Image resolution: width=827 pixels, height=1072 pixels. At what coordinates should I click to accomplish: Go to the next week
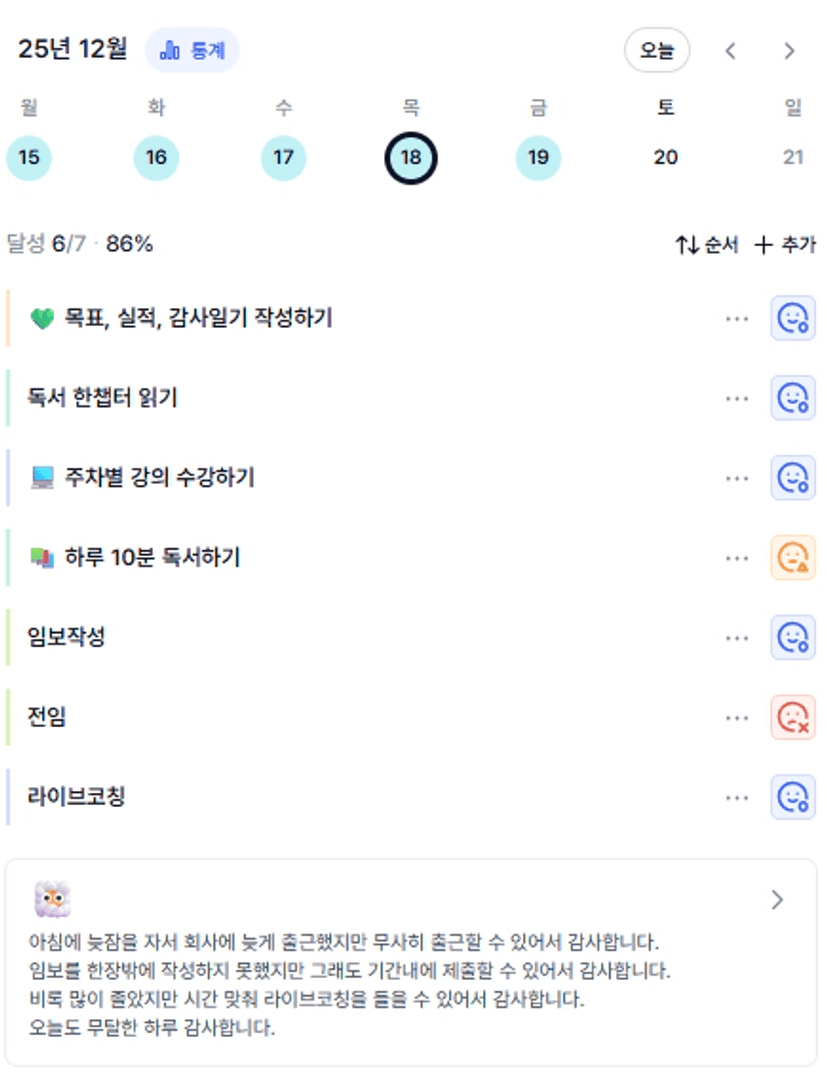click(789, 51)
